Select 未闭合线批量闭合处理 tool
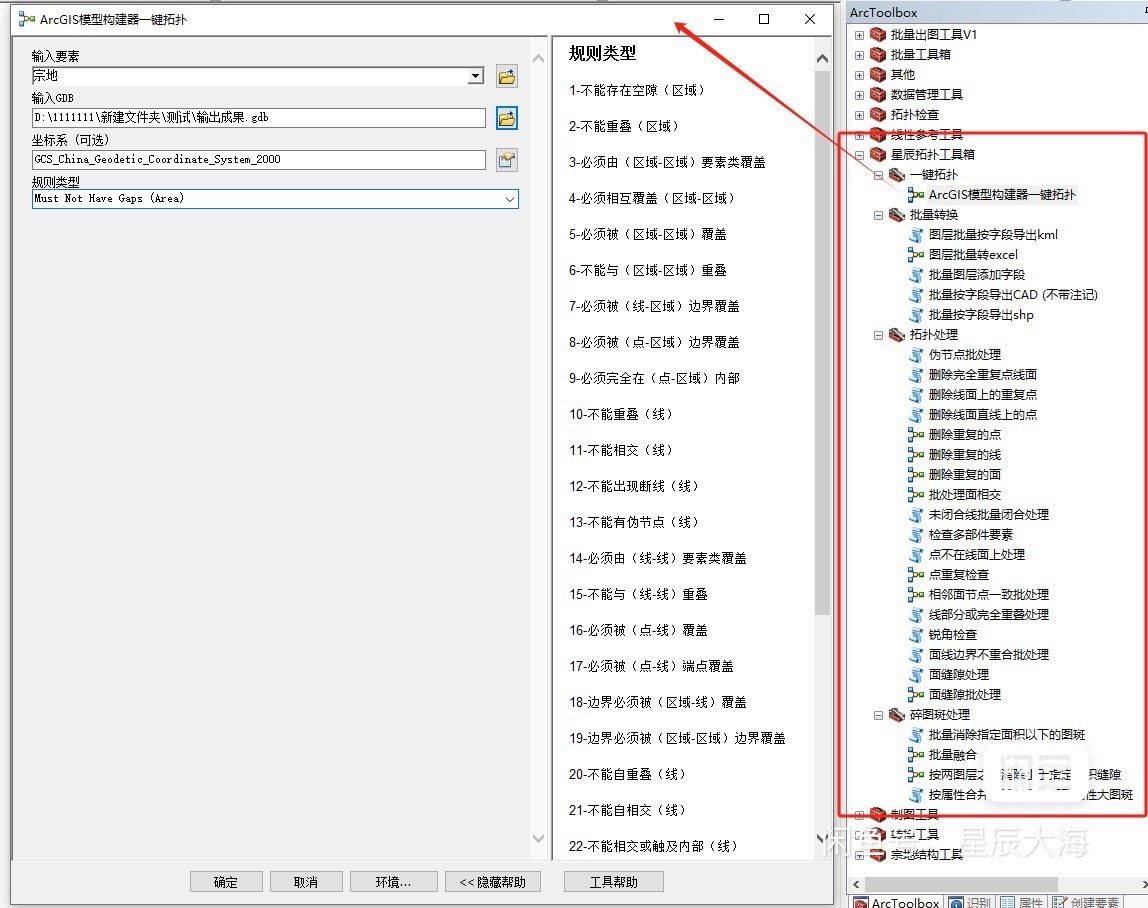The image size is (1148, 908). (988, 515)
